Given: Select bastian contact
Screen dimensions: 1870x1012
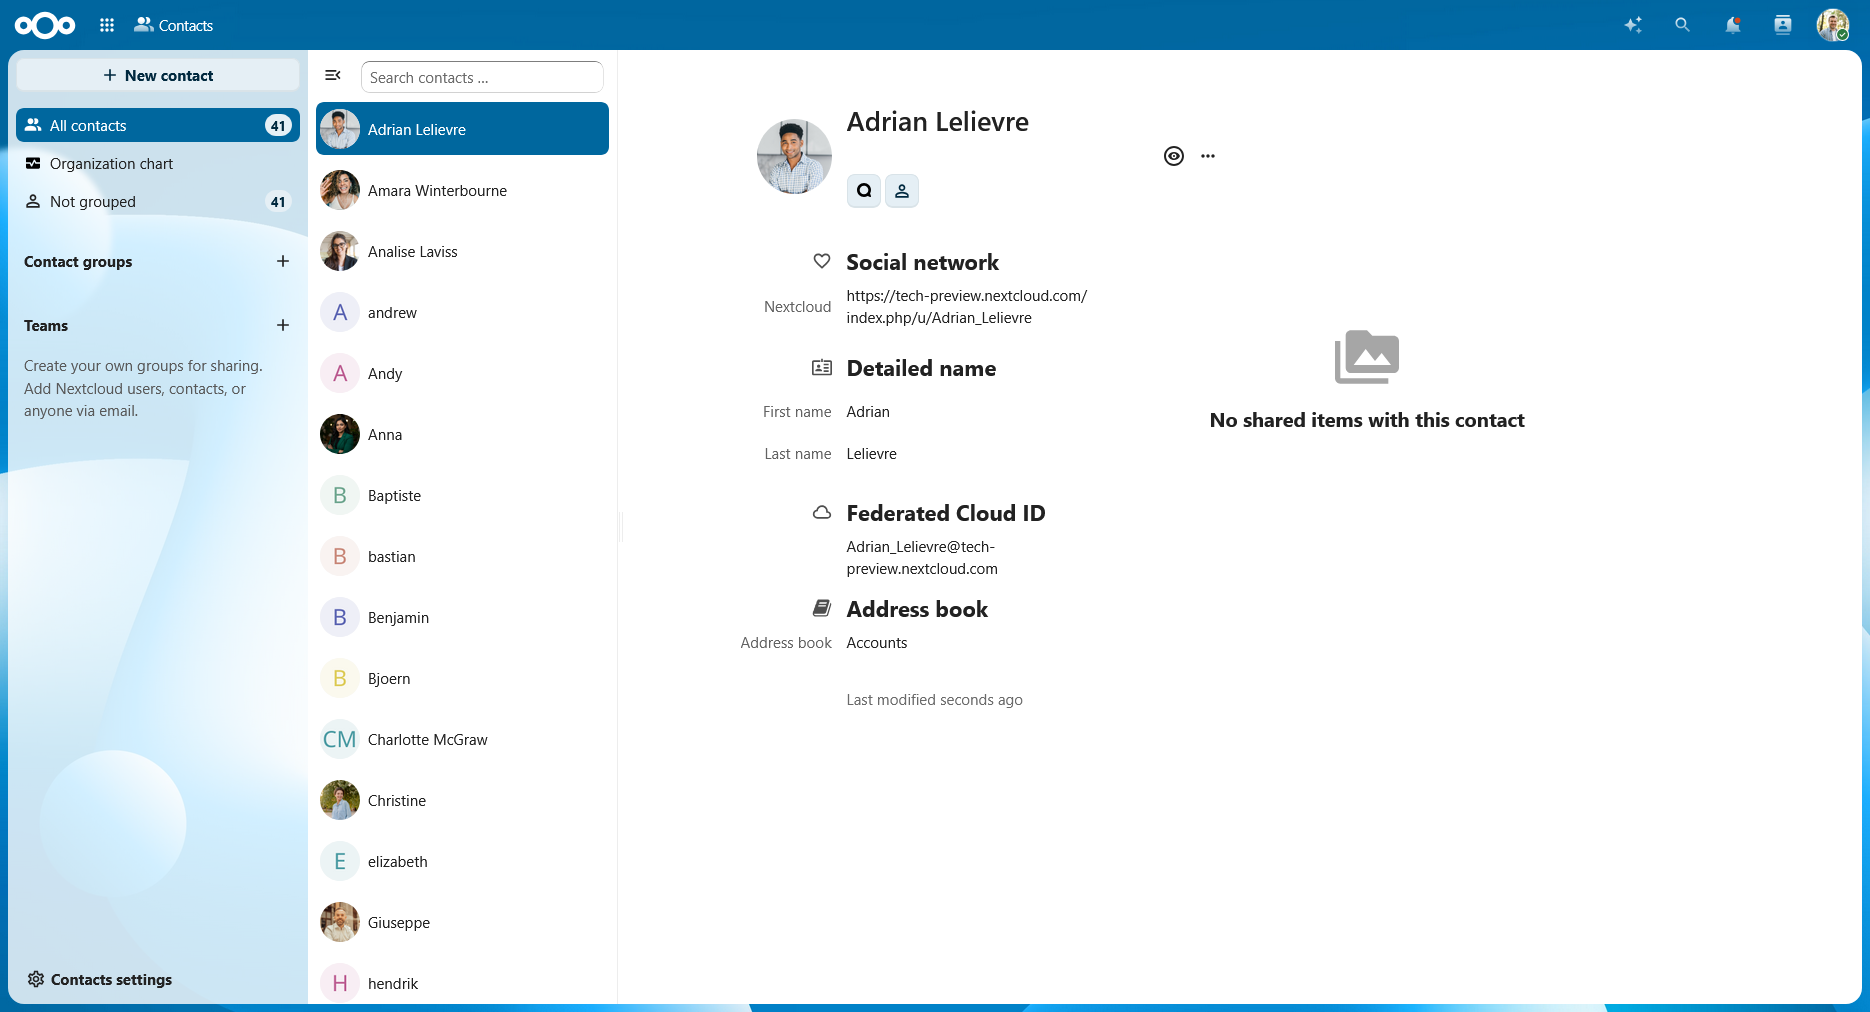Looking at the screenshot, I should coord(462,556).
